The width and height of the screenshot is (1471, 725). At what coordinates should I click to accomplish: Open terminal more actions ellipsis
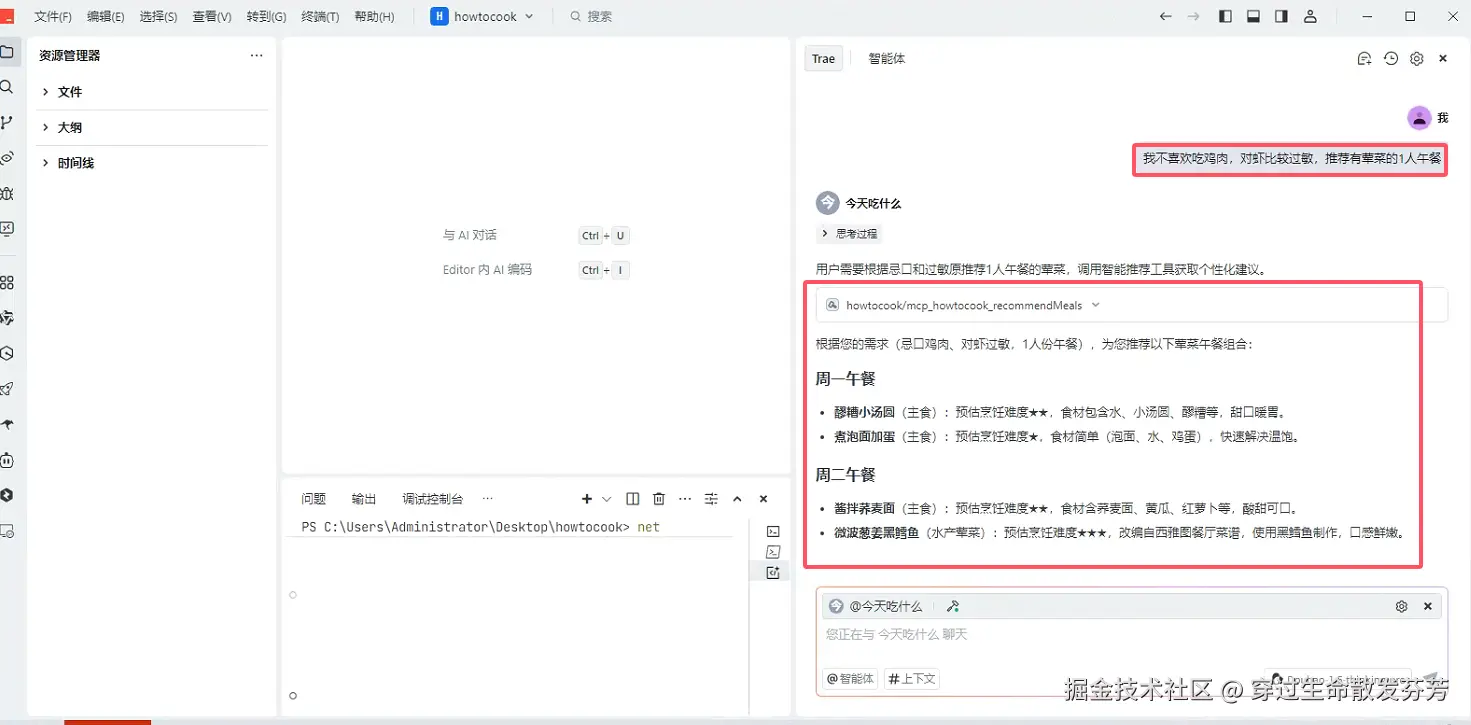click(x=685, y=499)
